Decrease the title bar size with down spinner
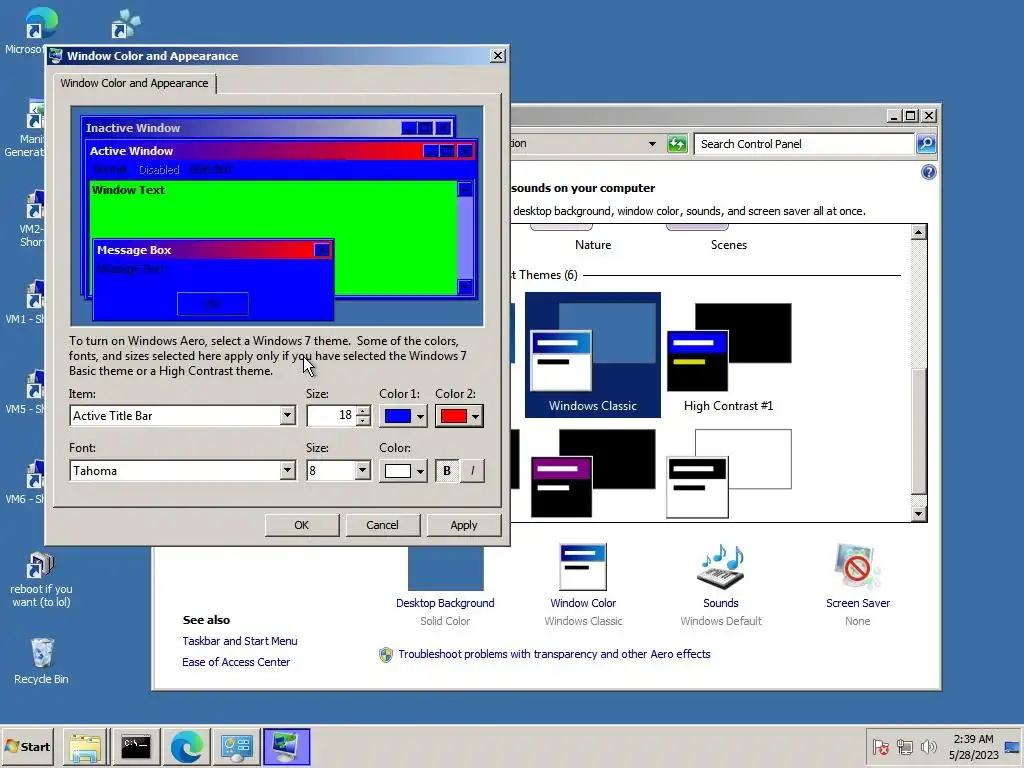This screenshot has height=768, width=1024. pos(364,421)
